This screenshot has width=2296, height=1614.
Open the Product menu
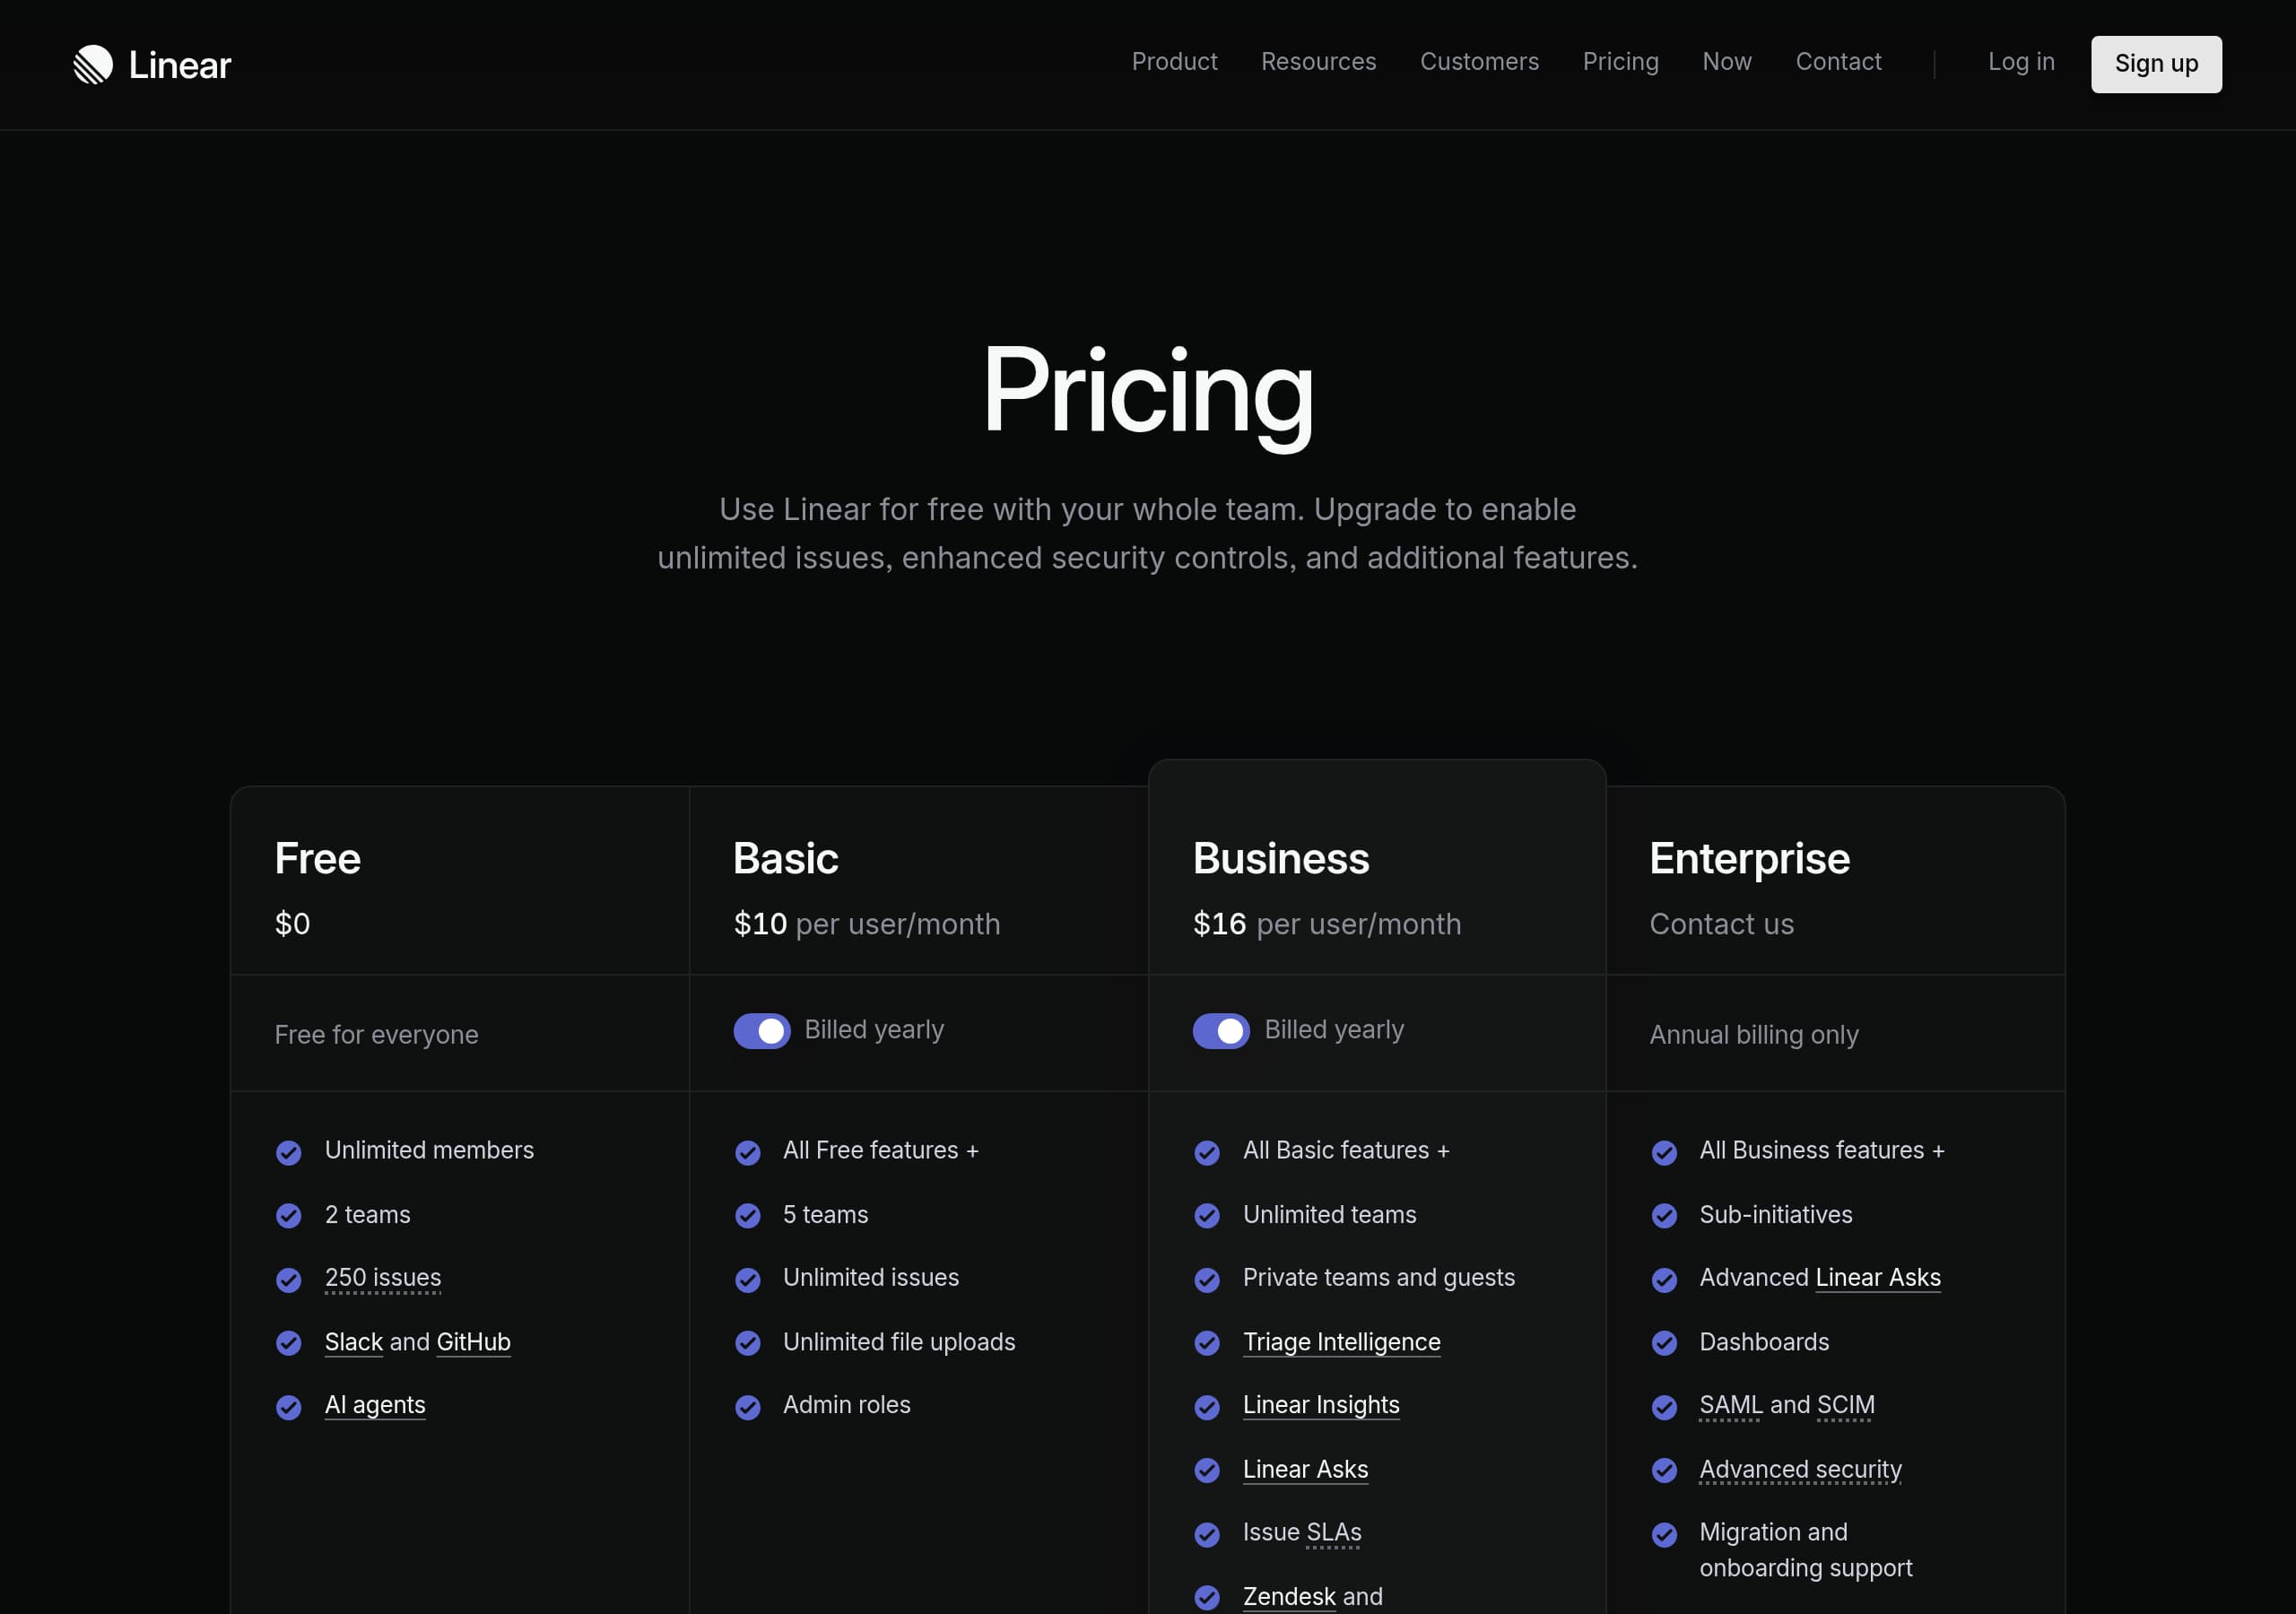[1174, 61]
